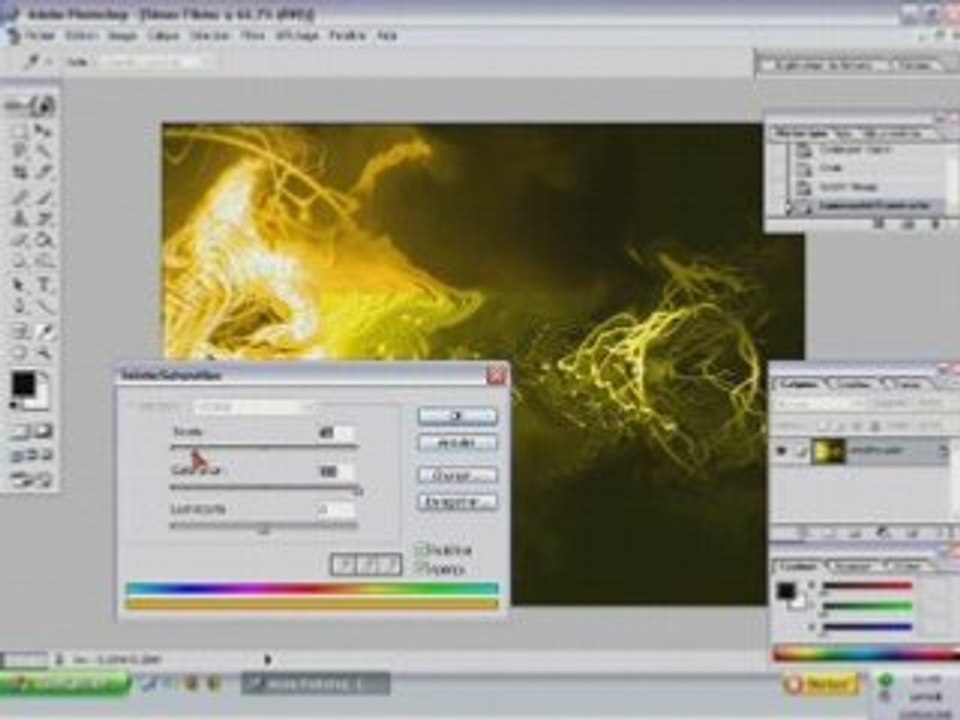Open the Windows Start button
This screenshot has width=960, height=720.
point(65,683)
